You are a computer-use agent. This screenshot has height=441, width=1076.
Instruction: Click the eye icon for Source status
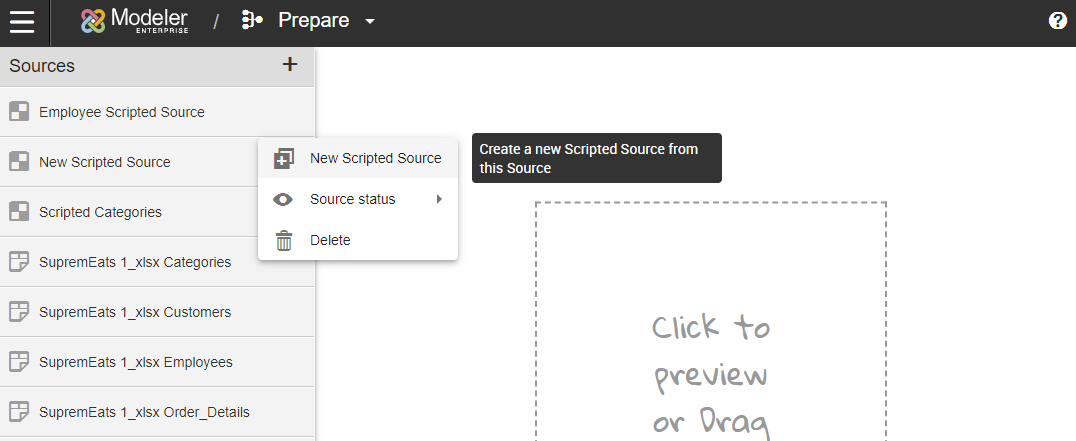pyautogui.click(x=284, y=200)
